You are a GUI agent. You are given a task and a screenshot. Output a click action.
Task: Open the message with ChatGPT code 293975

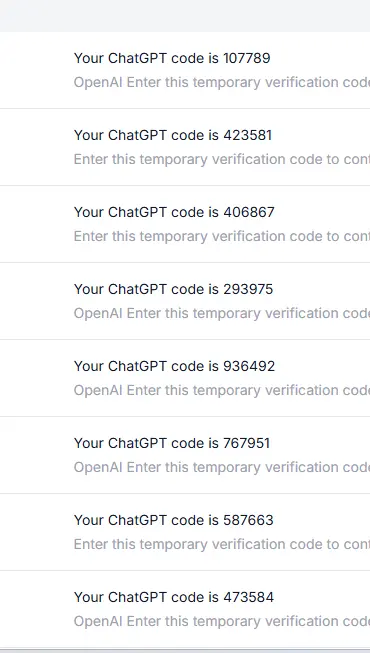pos(185,301)
